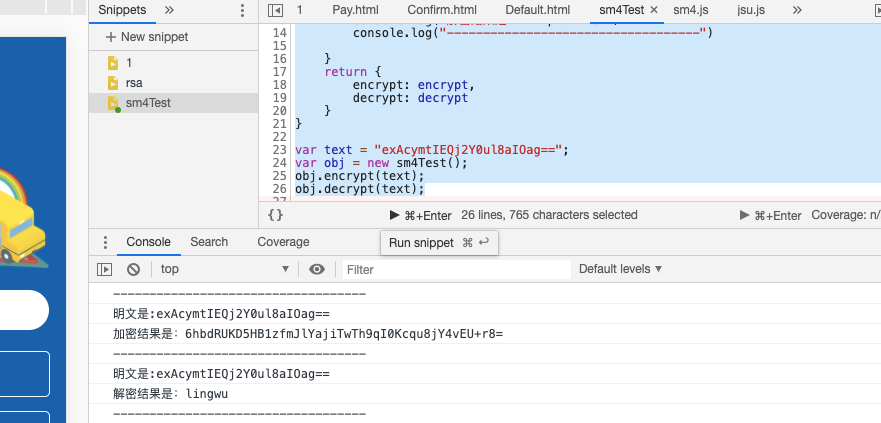
Task: Click the rsa snippet file icon
Action: 113,83
